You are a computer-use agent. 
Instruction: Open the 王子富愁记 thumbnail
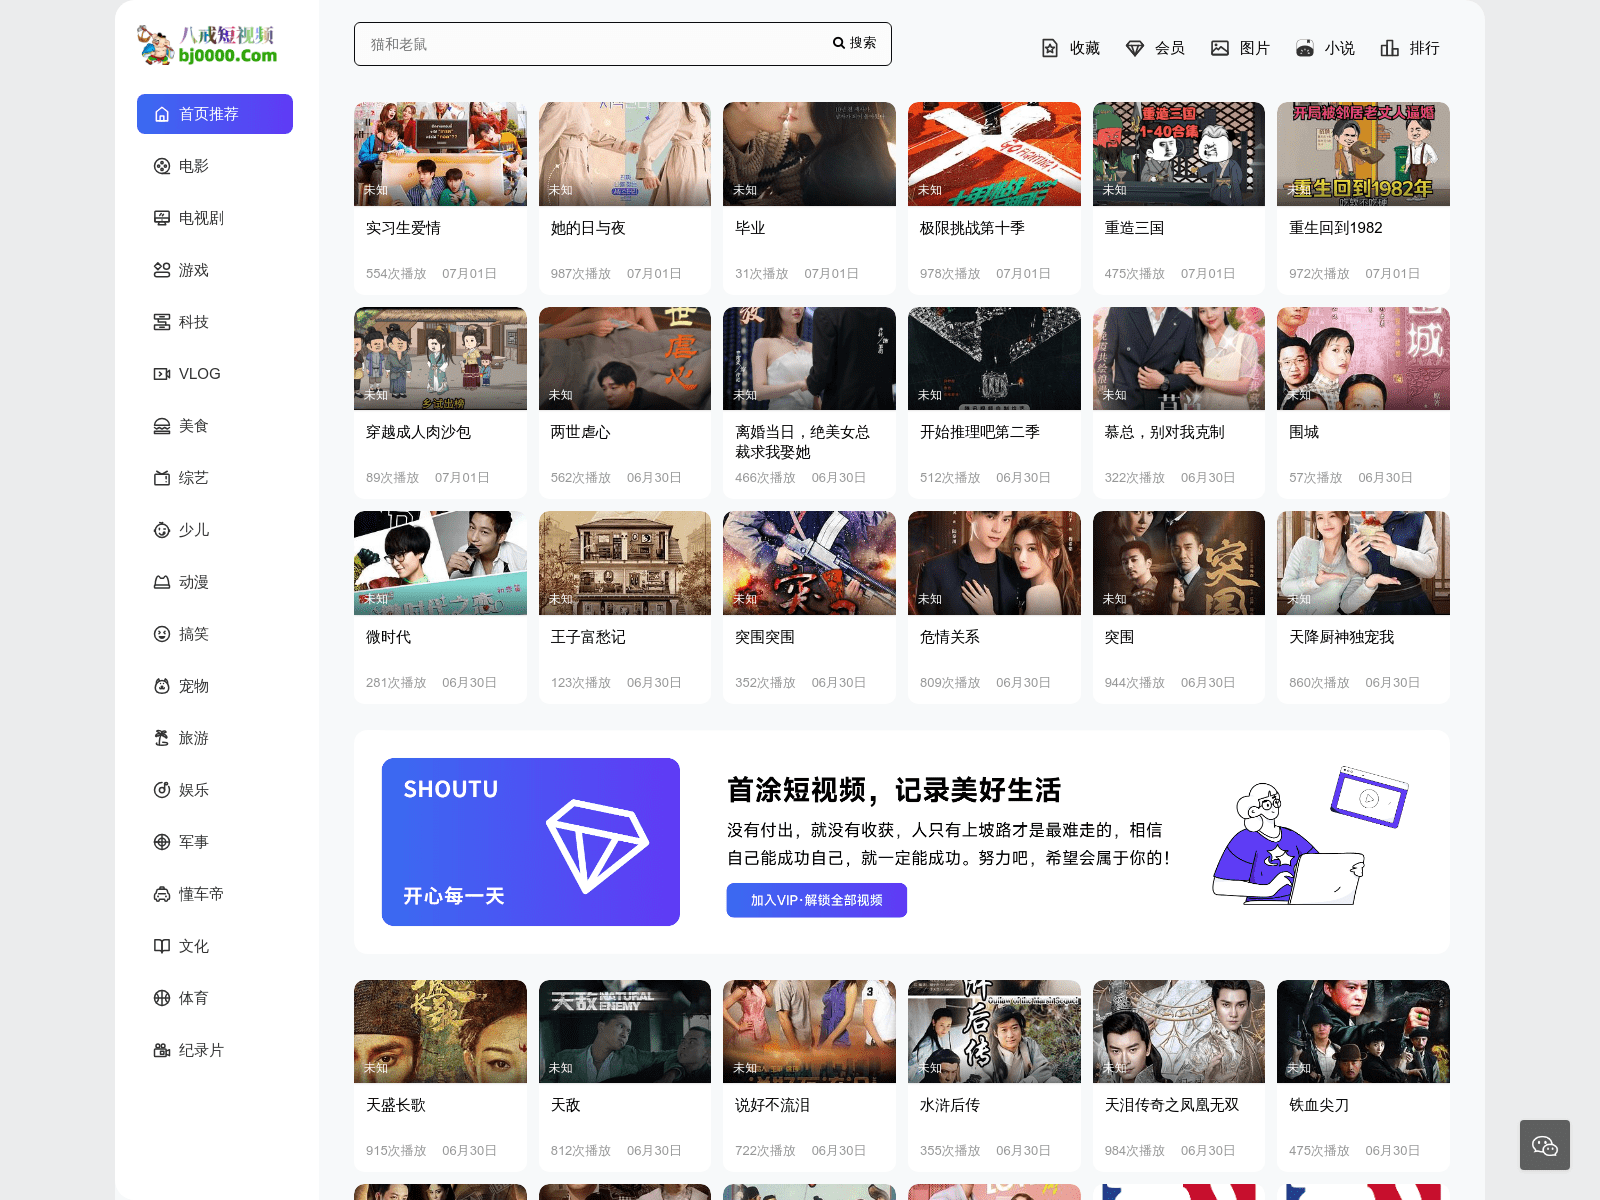(x=625, y=563)
